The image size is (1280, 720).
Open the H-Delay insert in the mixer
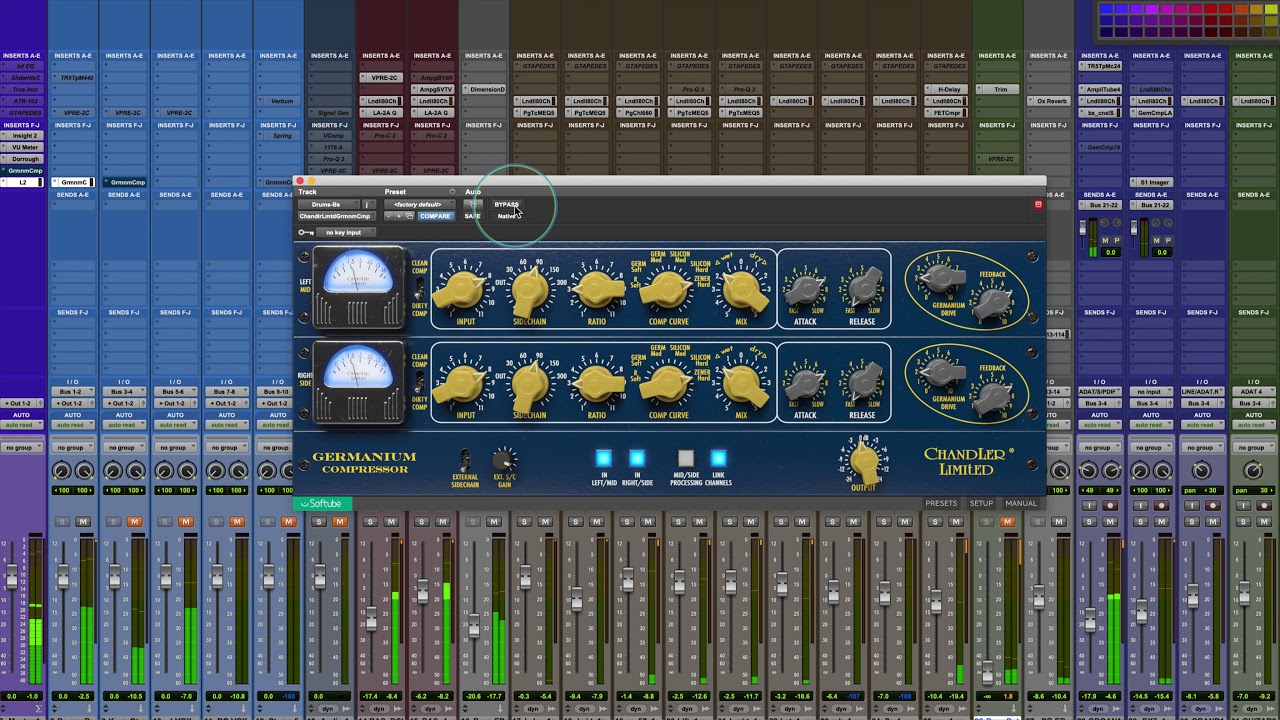[x=945, y=89]
